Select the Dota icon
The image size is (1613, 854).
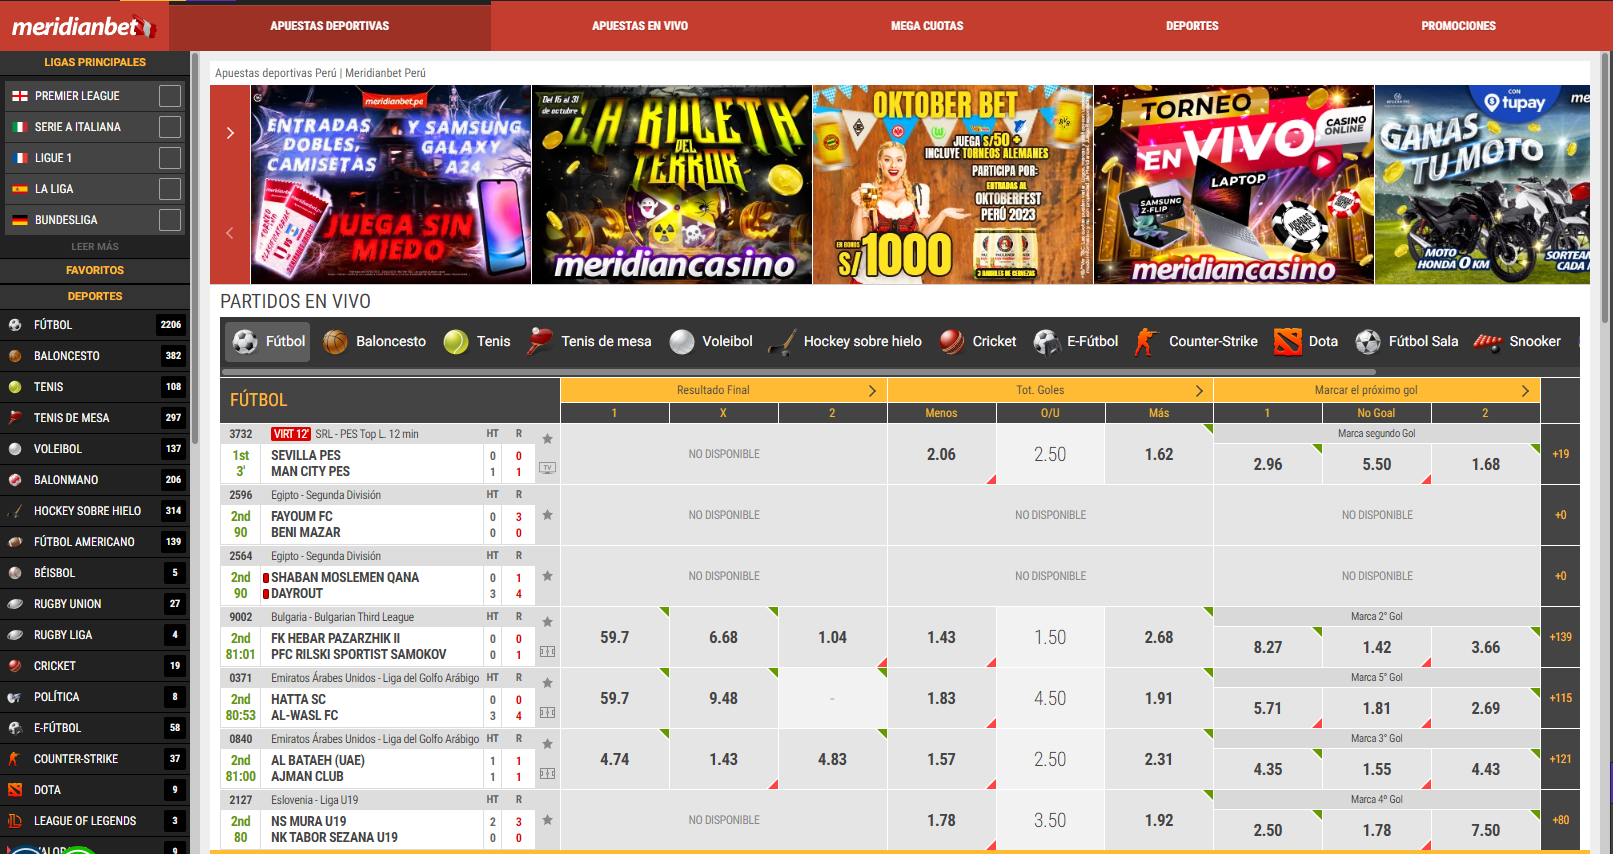1288,342
